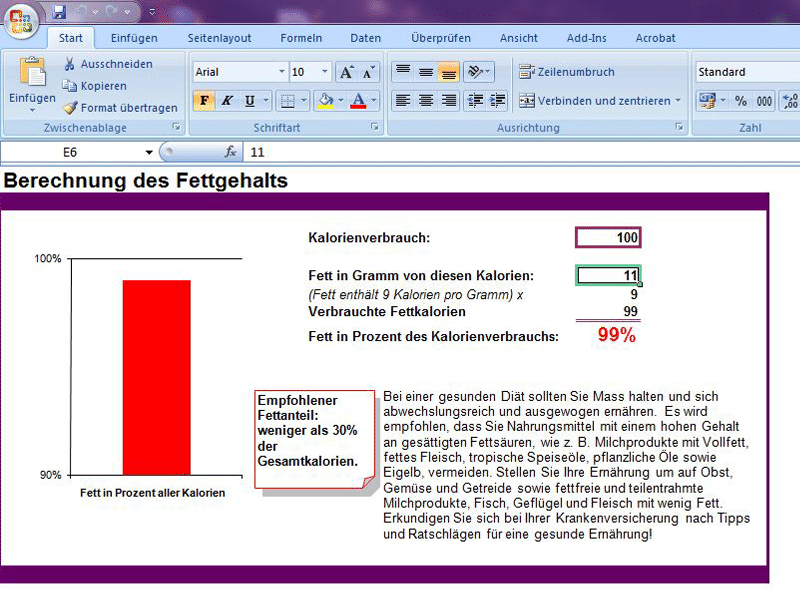Toggle underline U formatting

pyautogui.click(x=249, y=101)
